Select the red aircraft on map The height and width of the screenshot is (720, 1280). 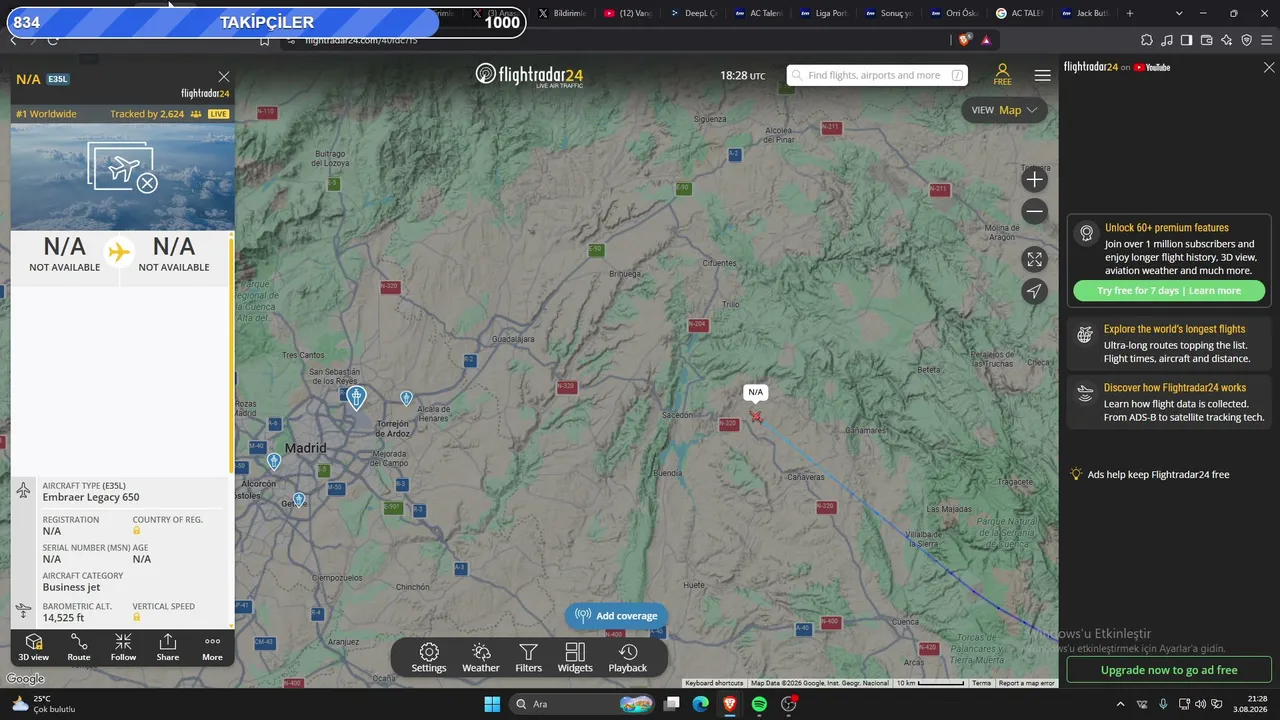tap(756, 416)
